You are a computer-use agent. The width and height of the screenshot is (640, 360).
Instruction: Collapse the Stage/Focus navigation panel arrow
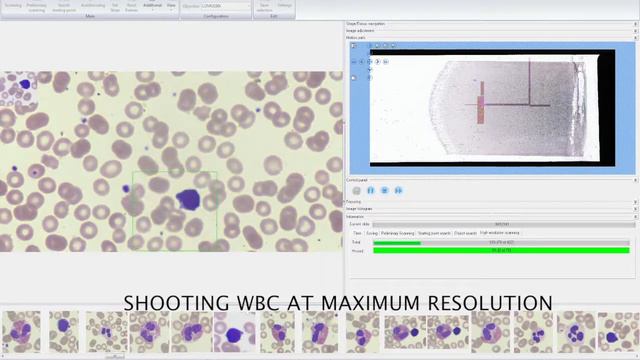click(635, 24)
